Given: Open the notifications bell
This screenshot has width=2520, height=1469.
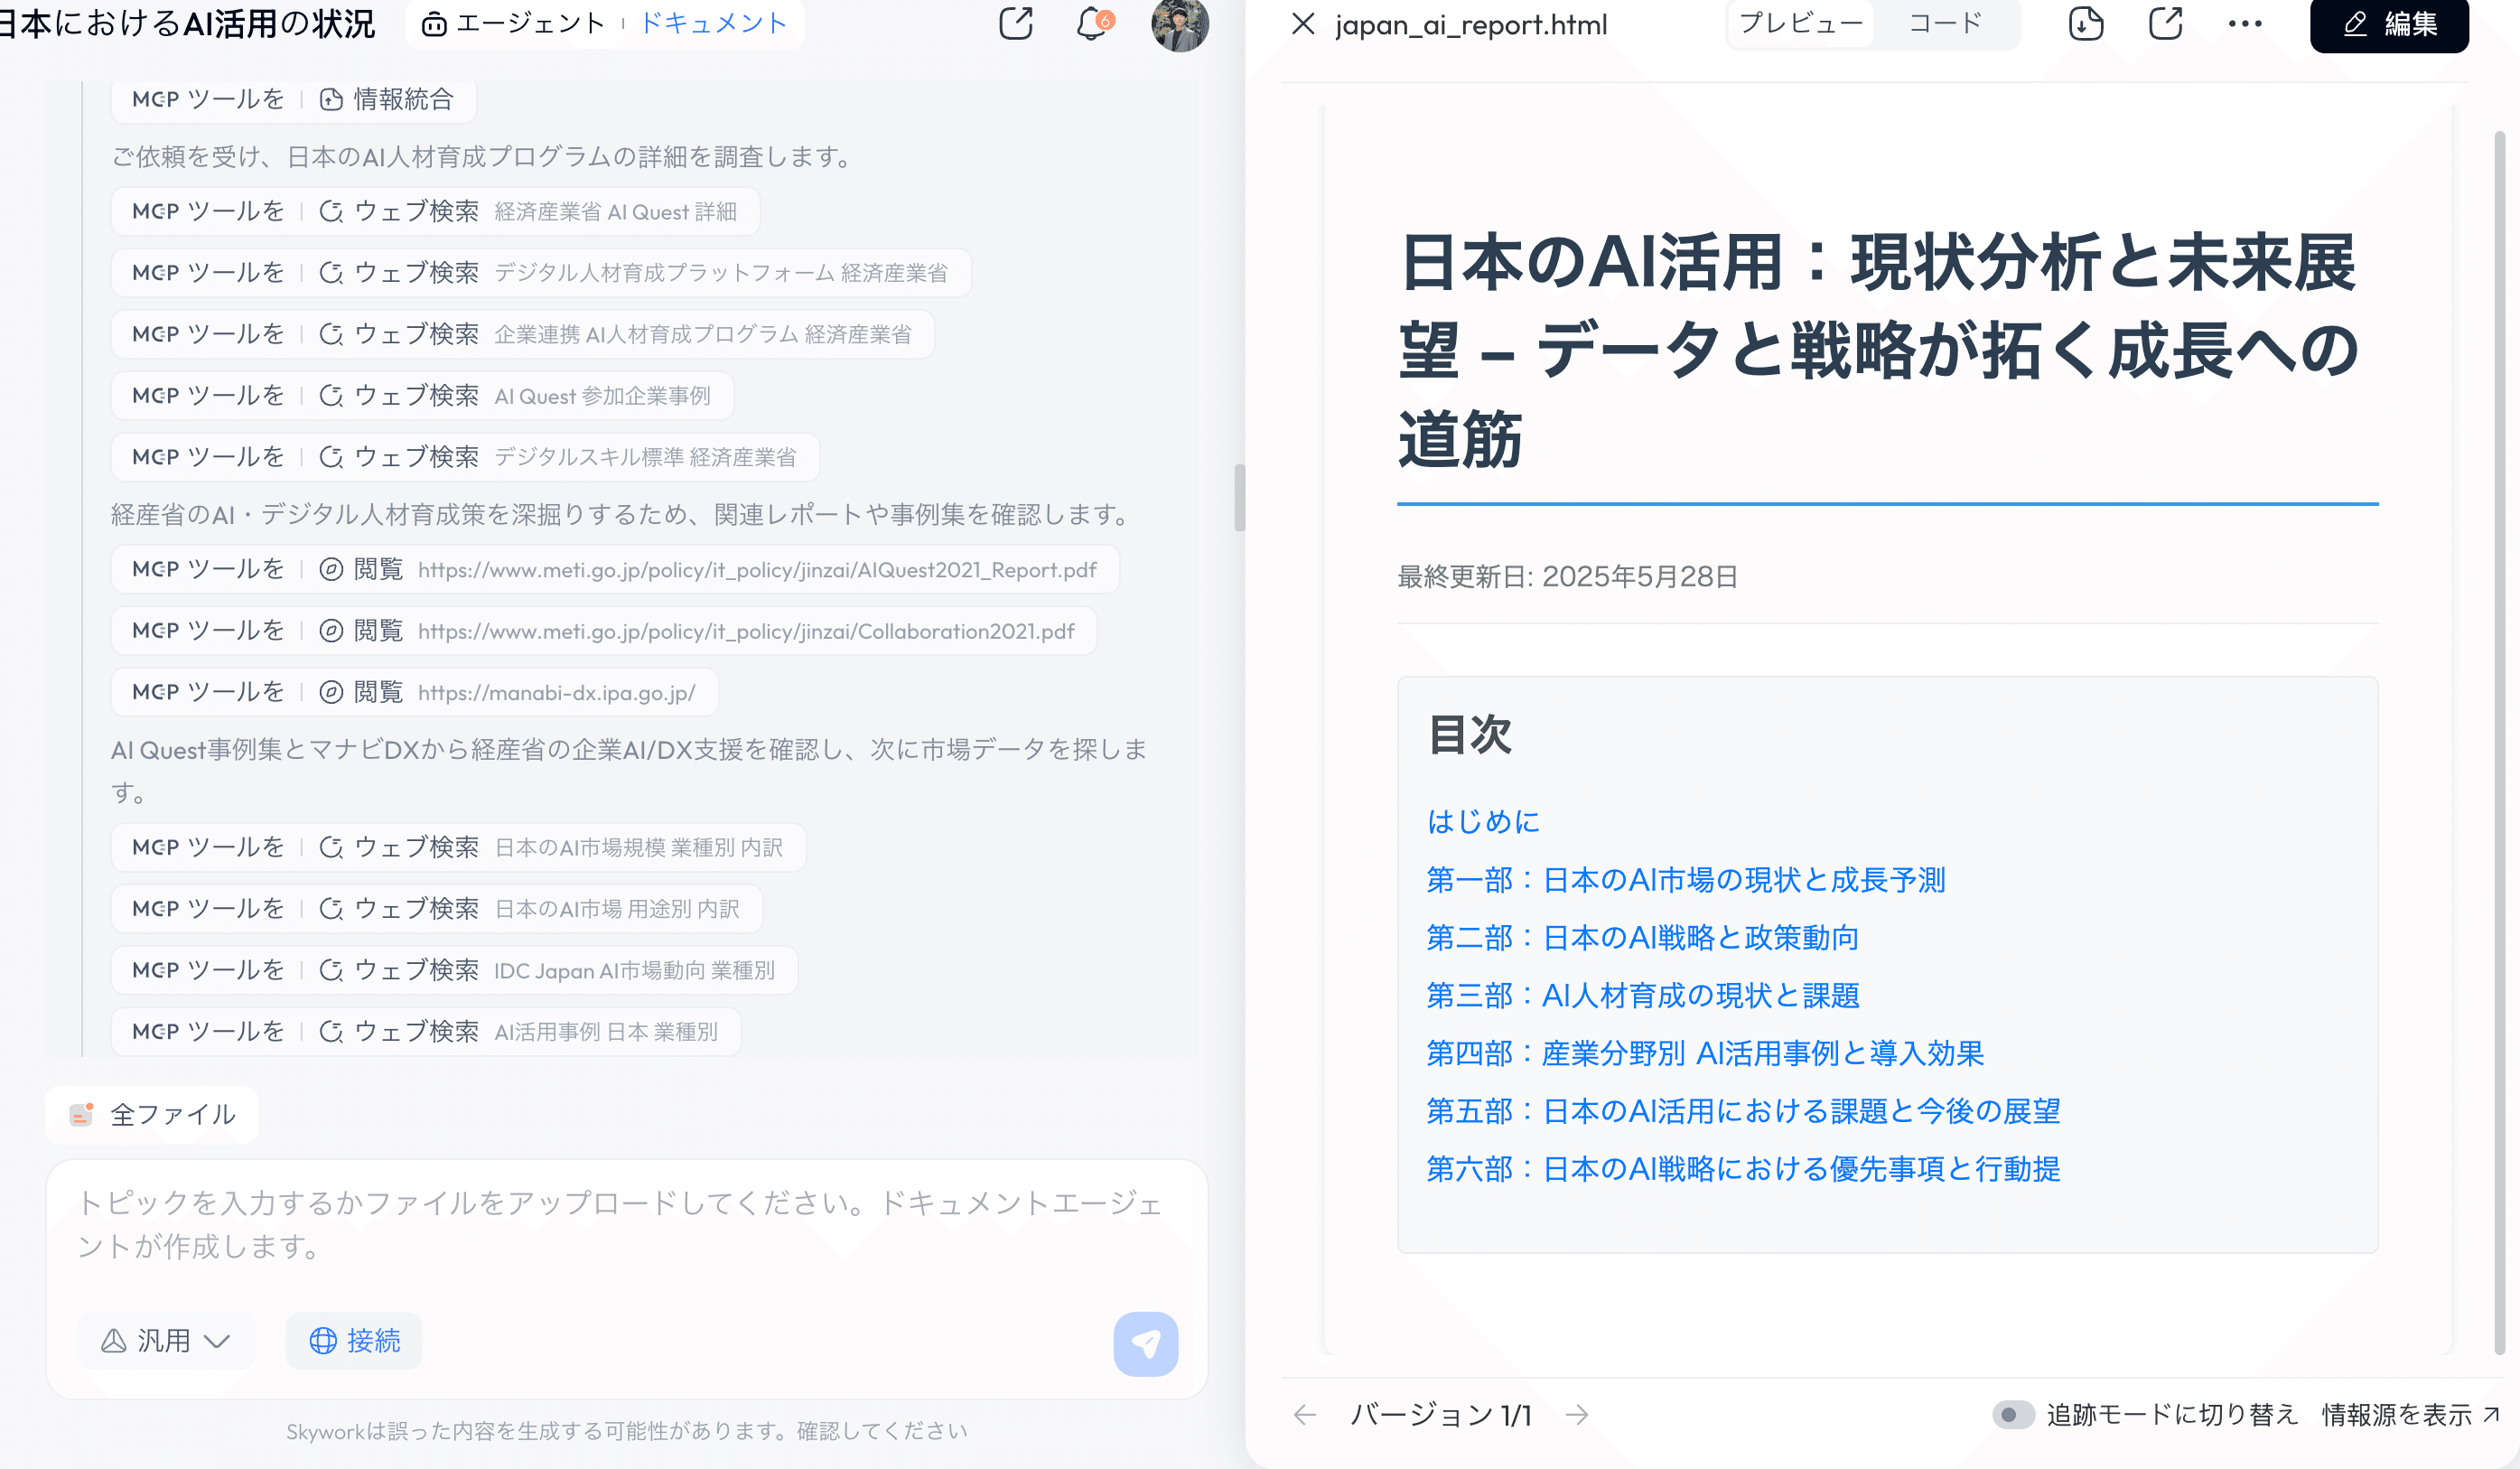Looking at the screenshot, I should [x=1092, y=23].
